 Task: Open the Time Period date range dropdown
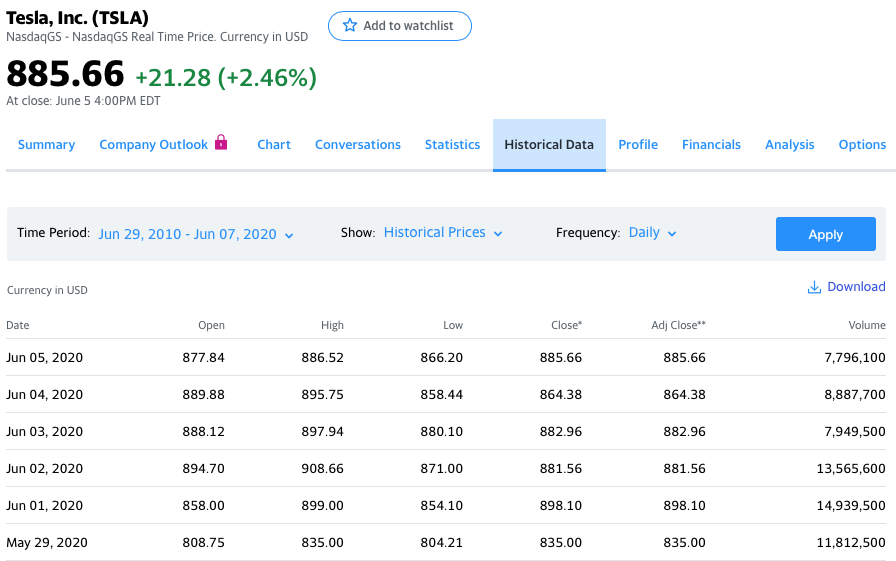pyautogui.click(x=195, y=234)
